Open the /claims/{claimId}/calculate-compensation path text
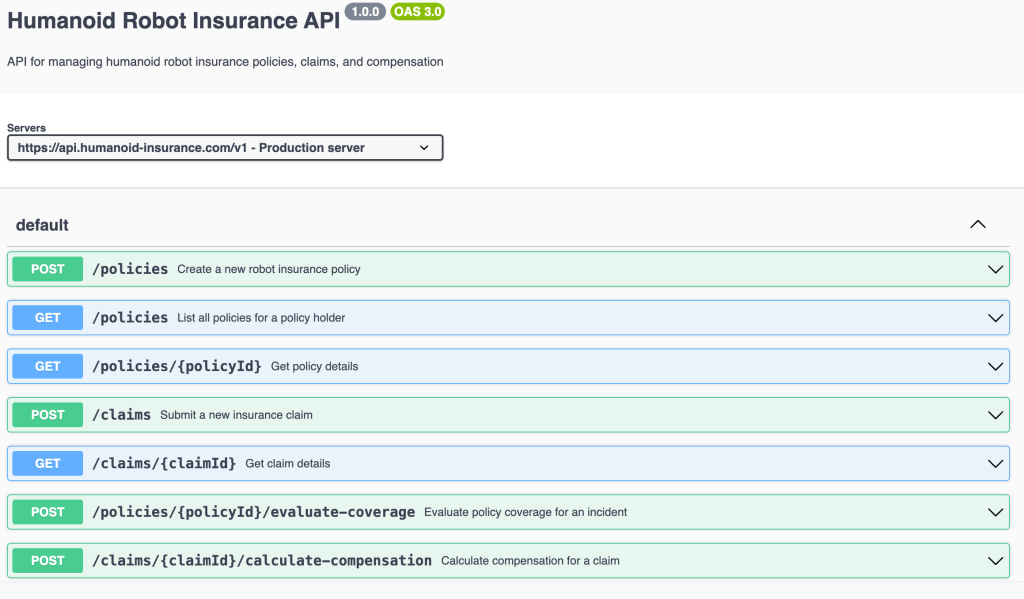The height and width of the screenshot is (599, 1024). (262, 561)
